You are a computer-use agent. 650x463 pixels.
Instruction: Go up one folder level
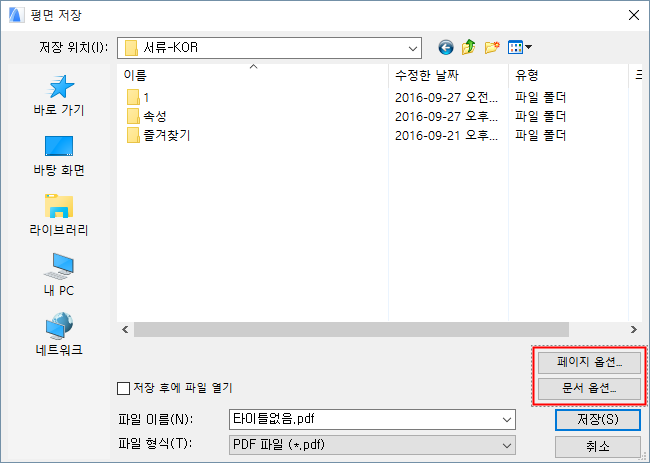click(x=468, y=48)
